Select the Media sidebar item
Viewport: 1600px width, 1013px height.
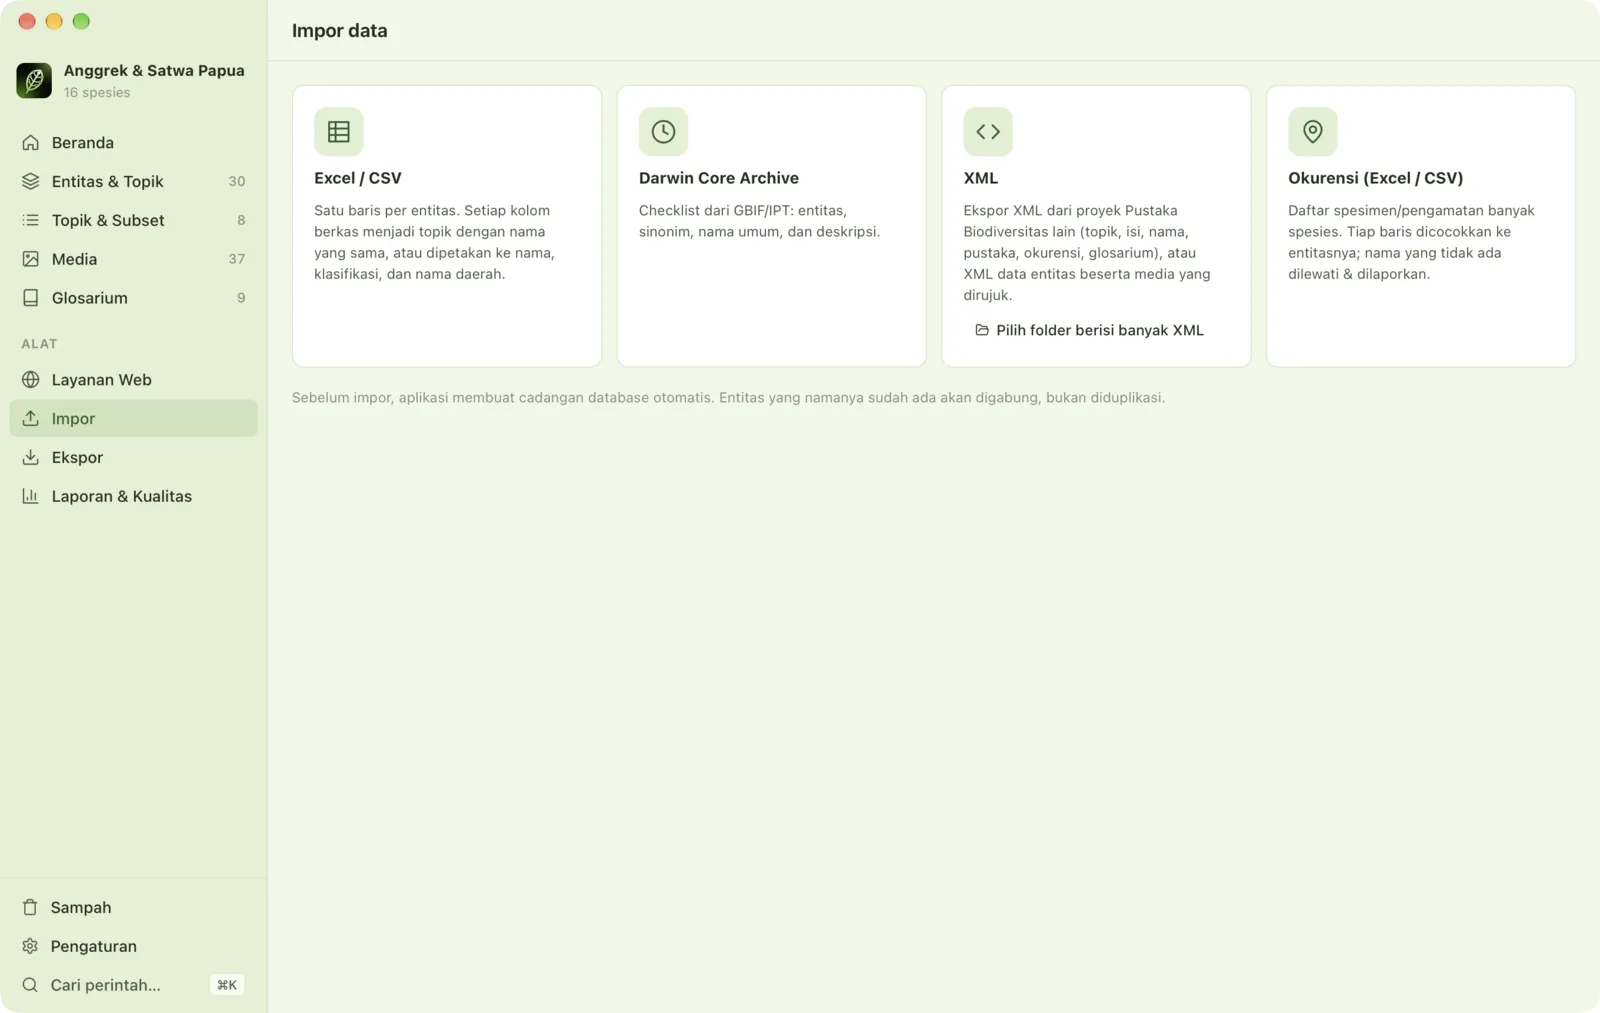134,259
